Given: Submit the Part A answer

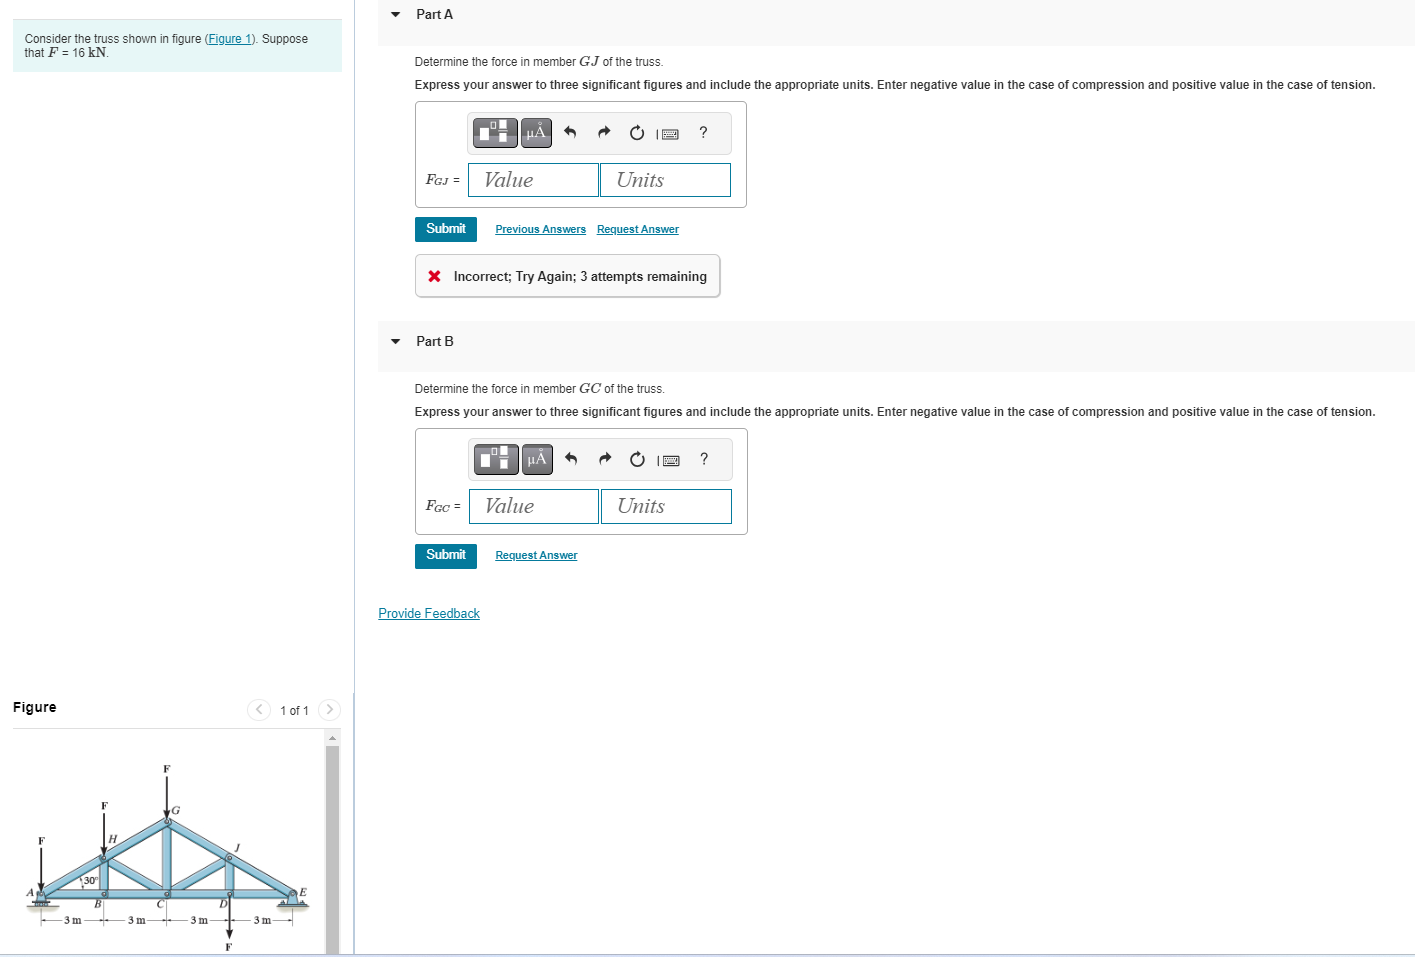Looking at the screenshot, I should click(x=446, y=229).
